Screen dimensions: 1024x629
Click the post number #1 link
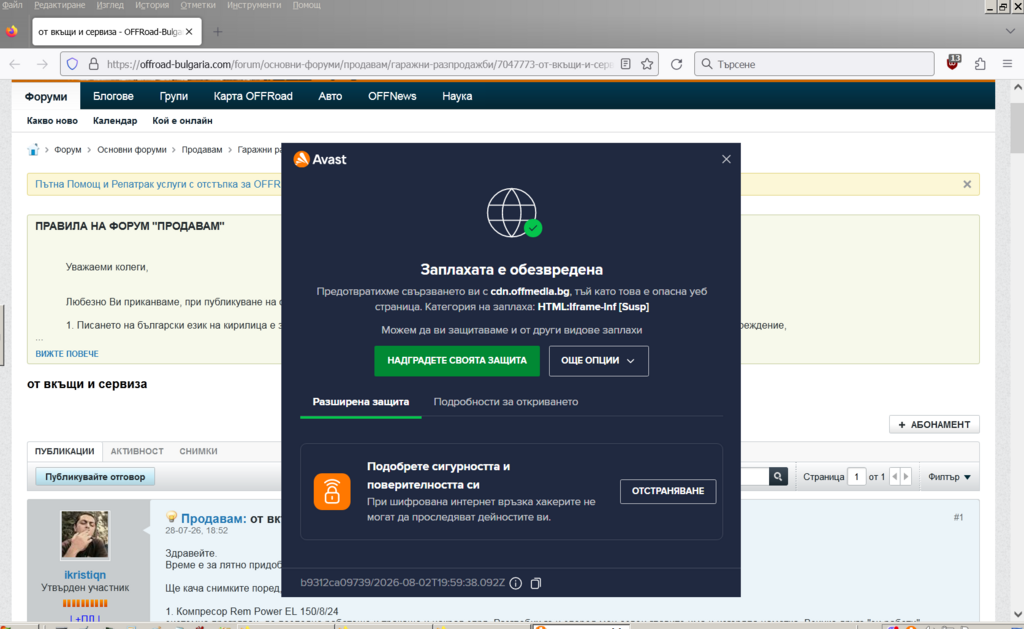click(x=958, y=517)
